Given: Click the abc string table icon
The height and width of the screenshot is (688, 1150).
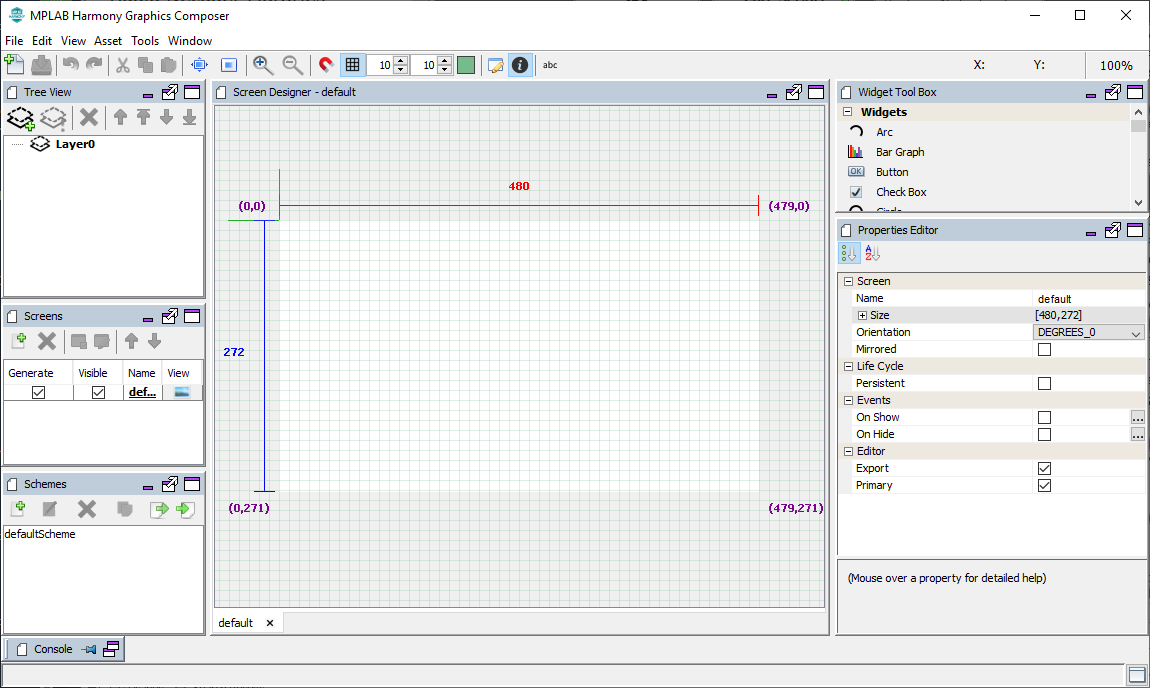Looking at the screenshot, I should pyautogui.click(x=549, y=65).
